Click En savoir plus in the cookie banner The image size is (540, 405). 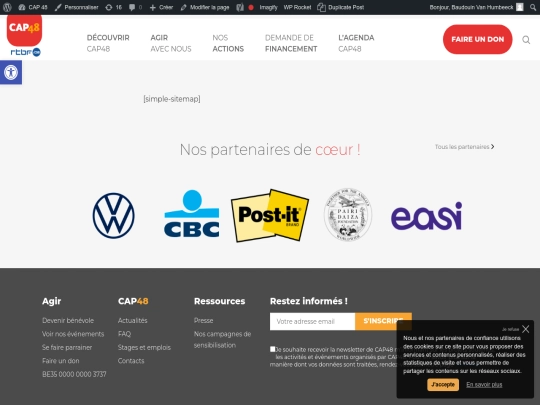(x=484, y=385)
